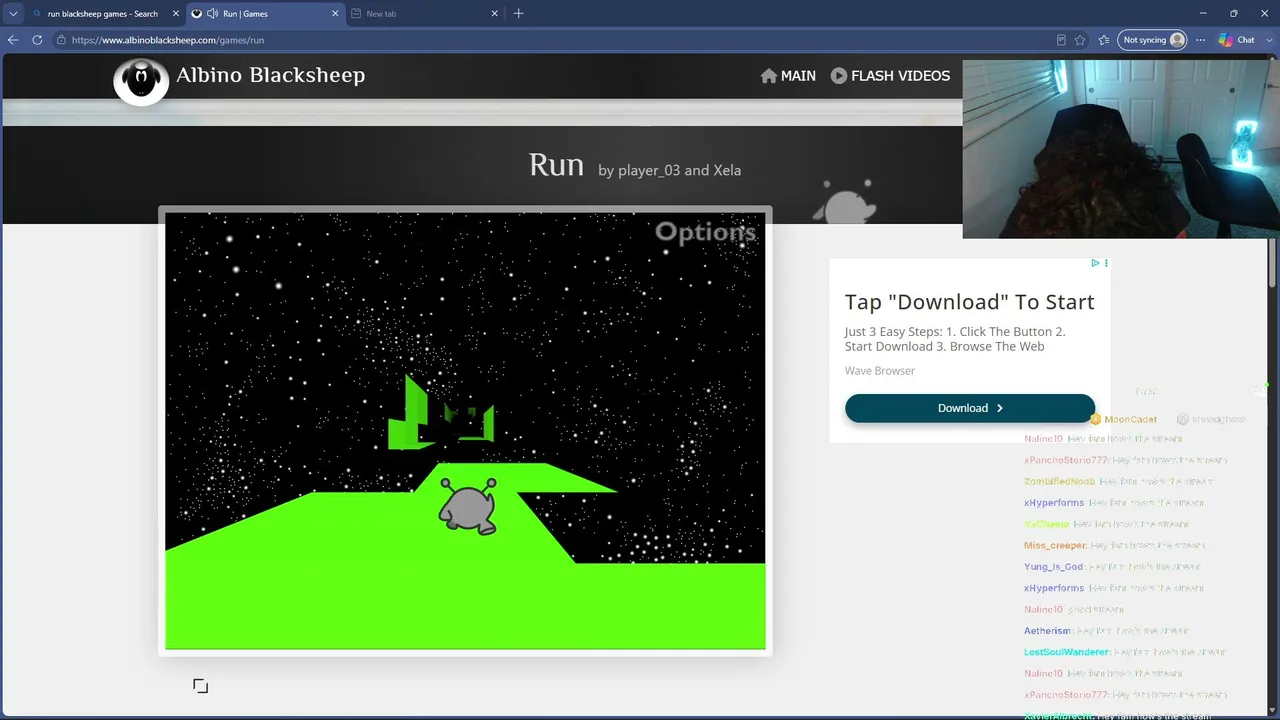Switch to the 'run blacksheep games - Search' tab
The image size is (1280, 720).
102,14
